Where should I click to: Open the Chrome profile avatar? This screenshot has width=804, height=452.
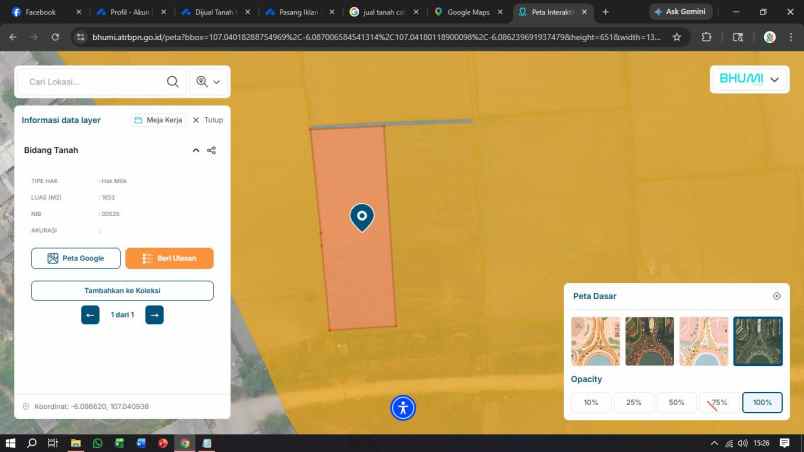pos(770,37)
